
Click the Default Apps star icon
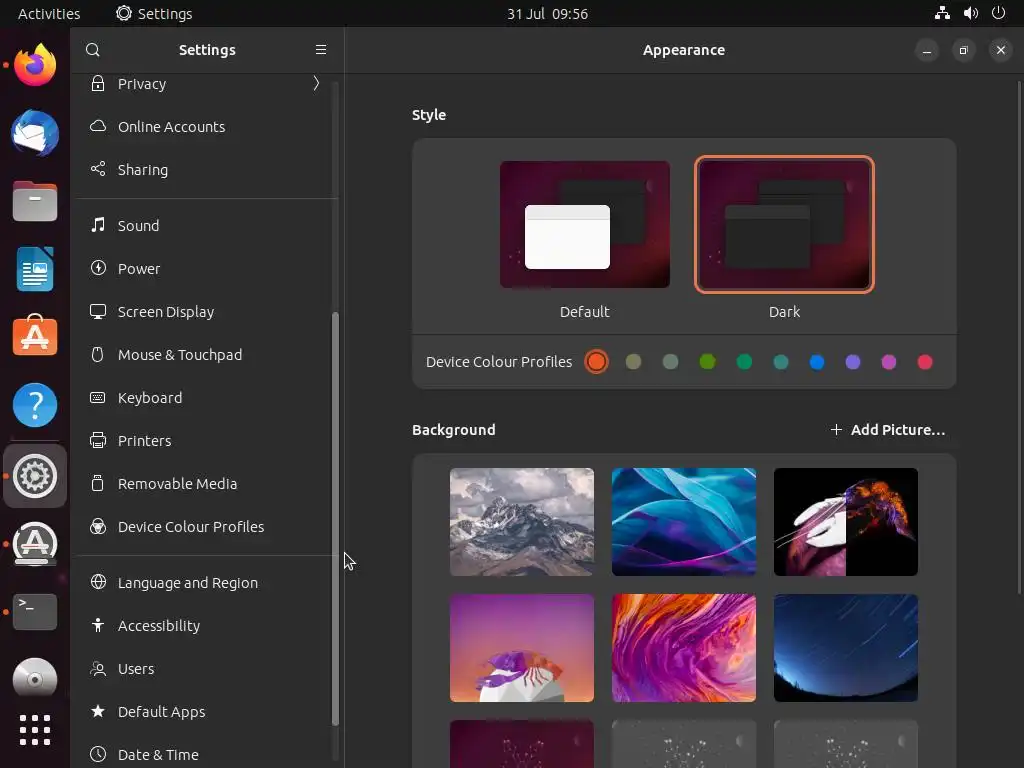[98, 711]
